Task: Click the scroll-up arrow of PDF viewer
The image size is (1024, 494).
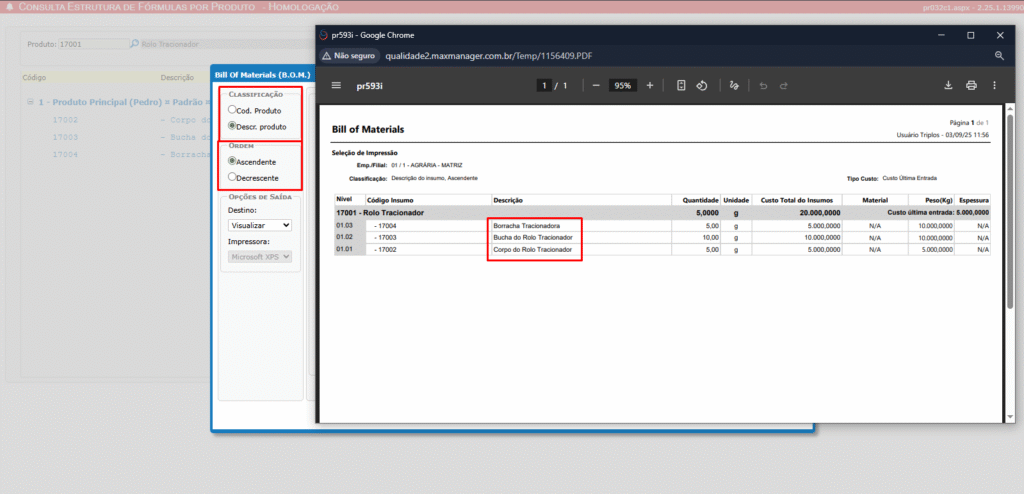Action: [1010, 110]
